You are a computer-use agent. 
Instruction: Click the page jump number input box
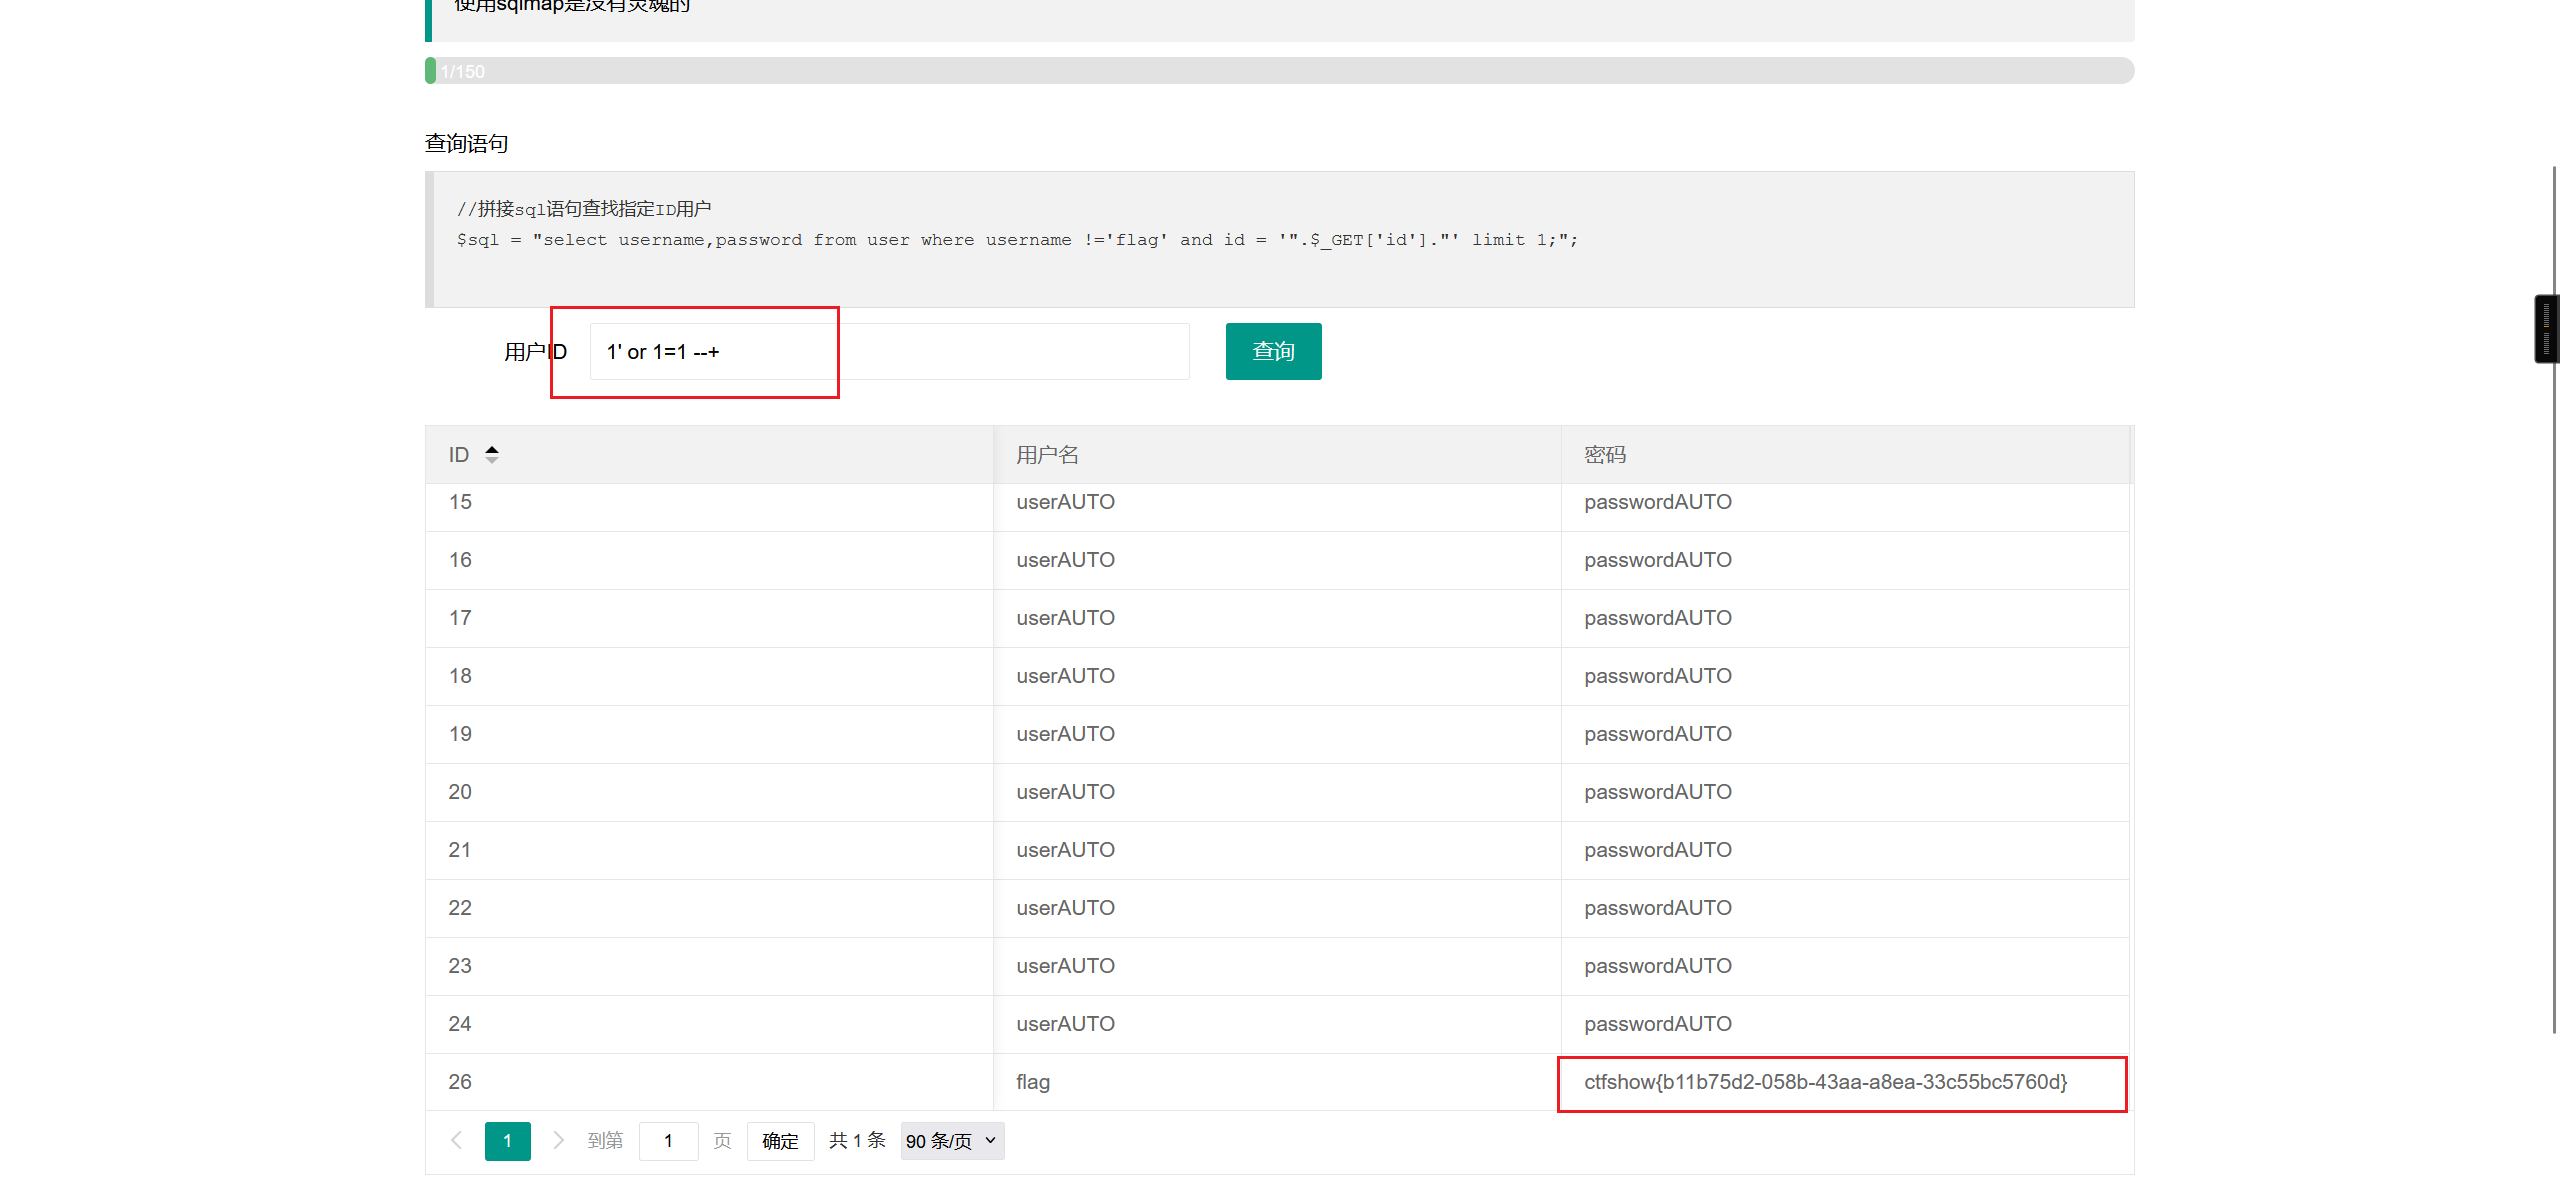point(668,1141)
